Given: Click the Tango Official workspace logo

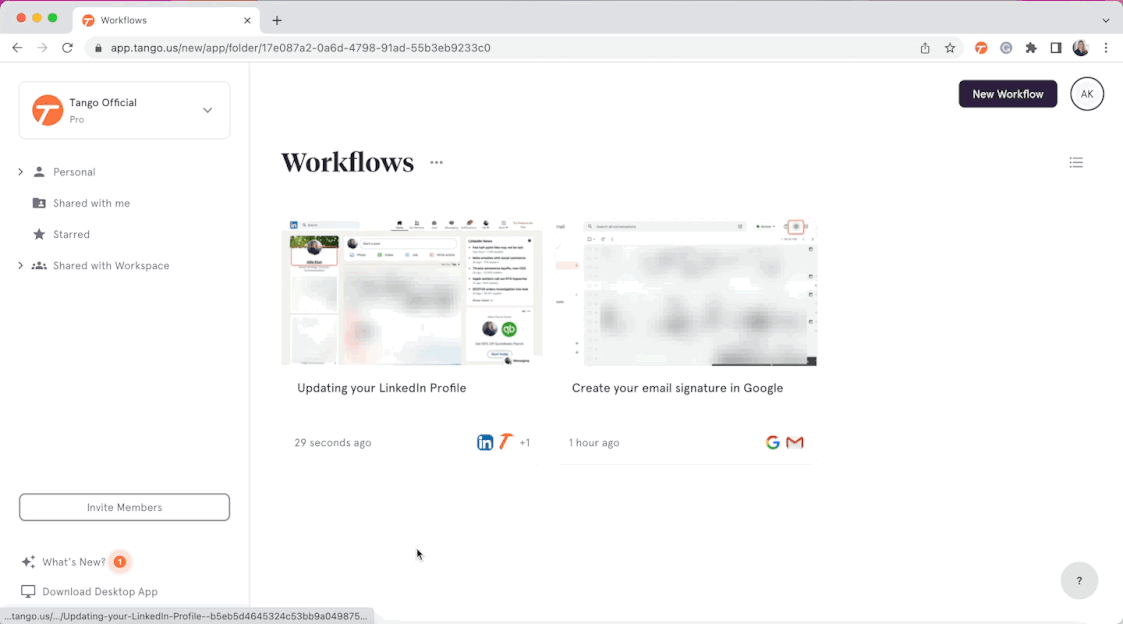Looking at the screenshot, I should [x=47, y=110].
